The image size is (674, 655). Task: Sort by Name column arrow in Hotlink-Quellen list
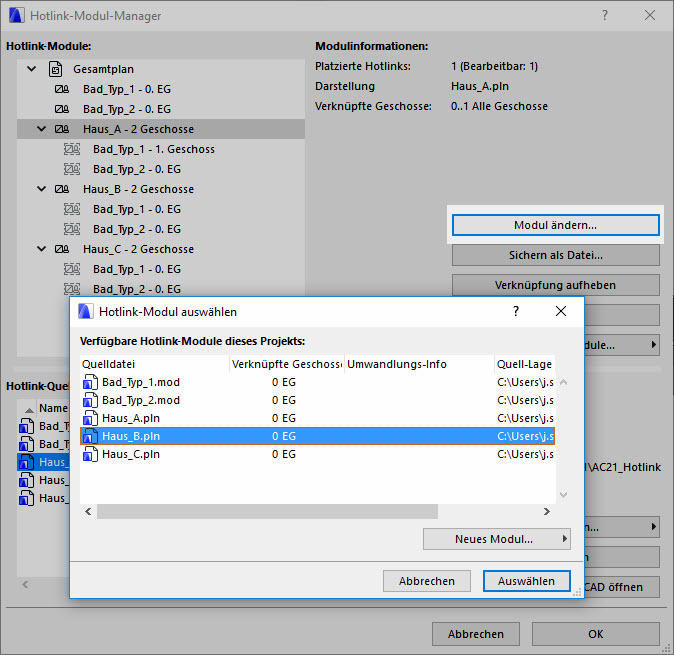pos(29,410)
